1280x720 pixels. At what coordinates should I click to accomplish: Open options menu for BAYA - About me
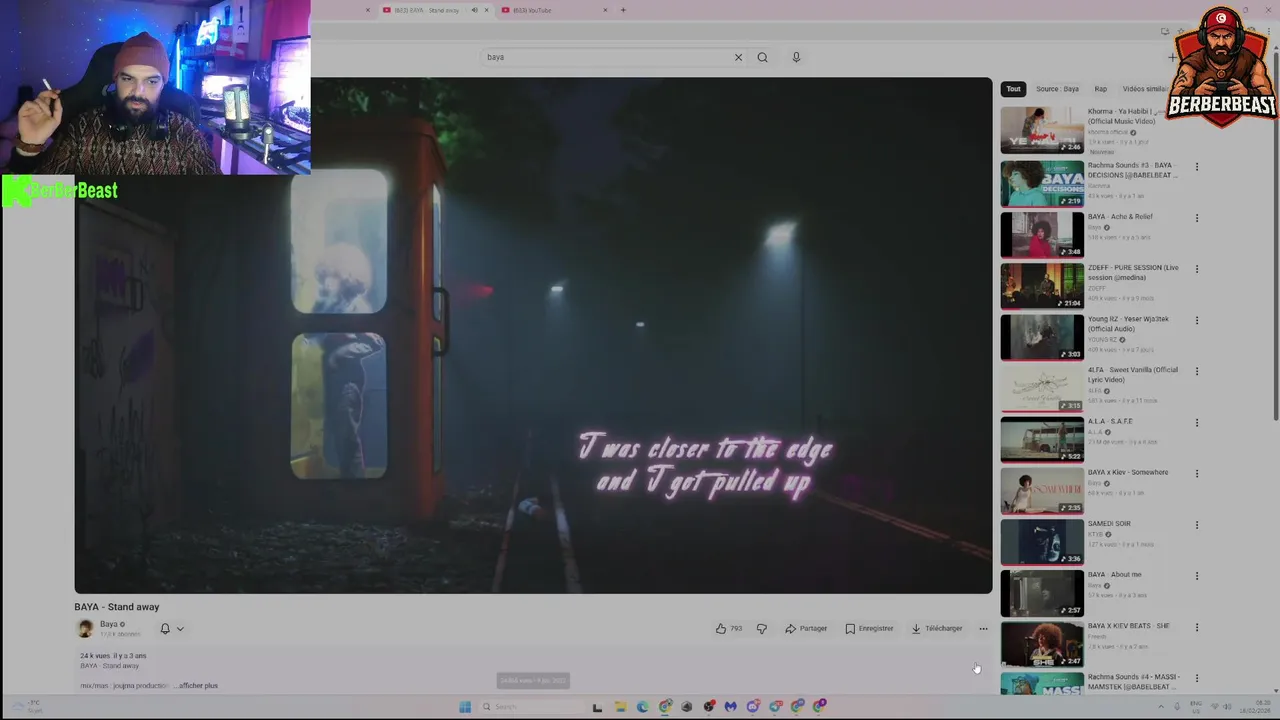tap(1196, 576)
